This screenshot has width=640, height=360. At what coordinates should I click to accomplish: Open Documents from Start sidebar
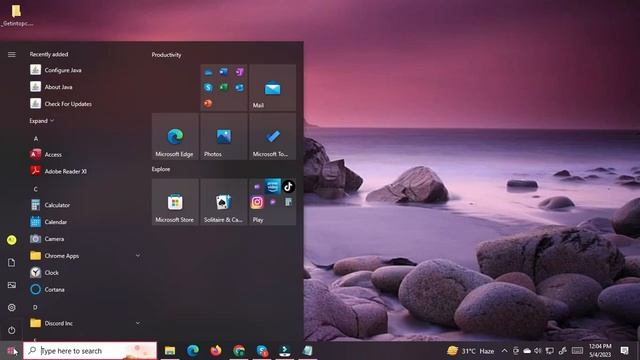(12, 262)
